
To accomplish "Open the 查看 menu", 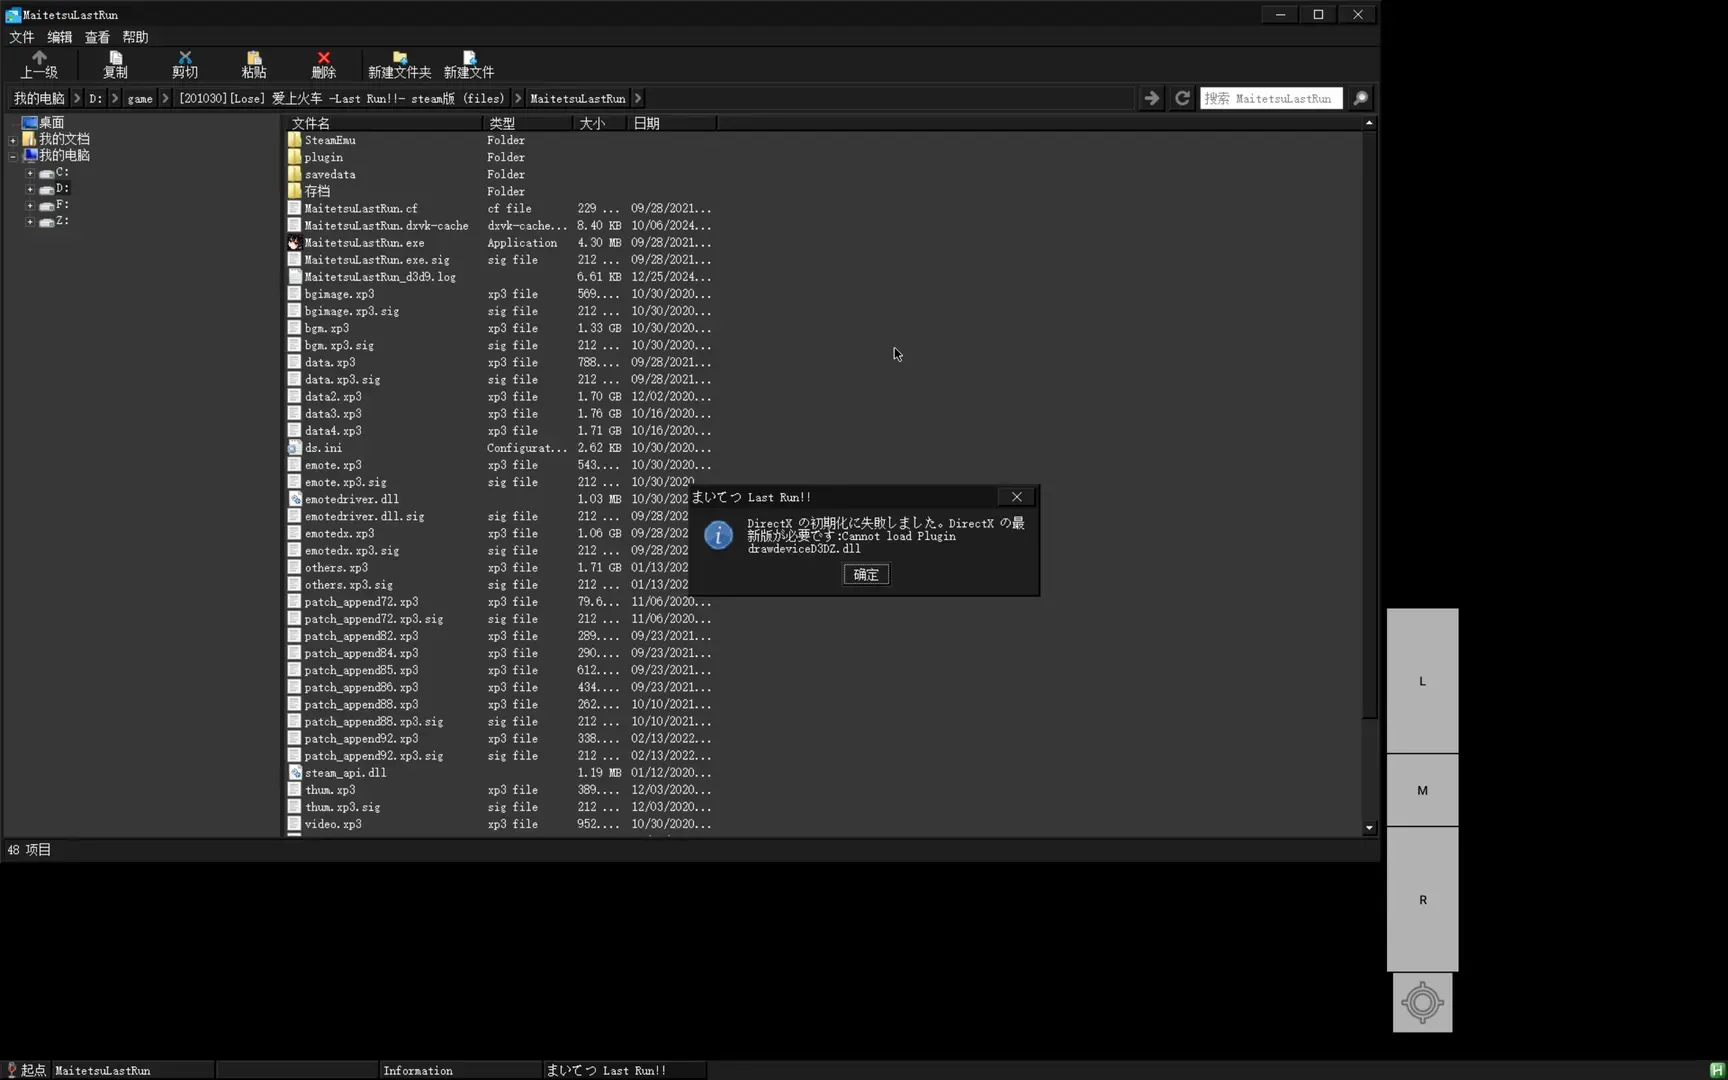I will (x=97, y=37).
